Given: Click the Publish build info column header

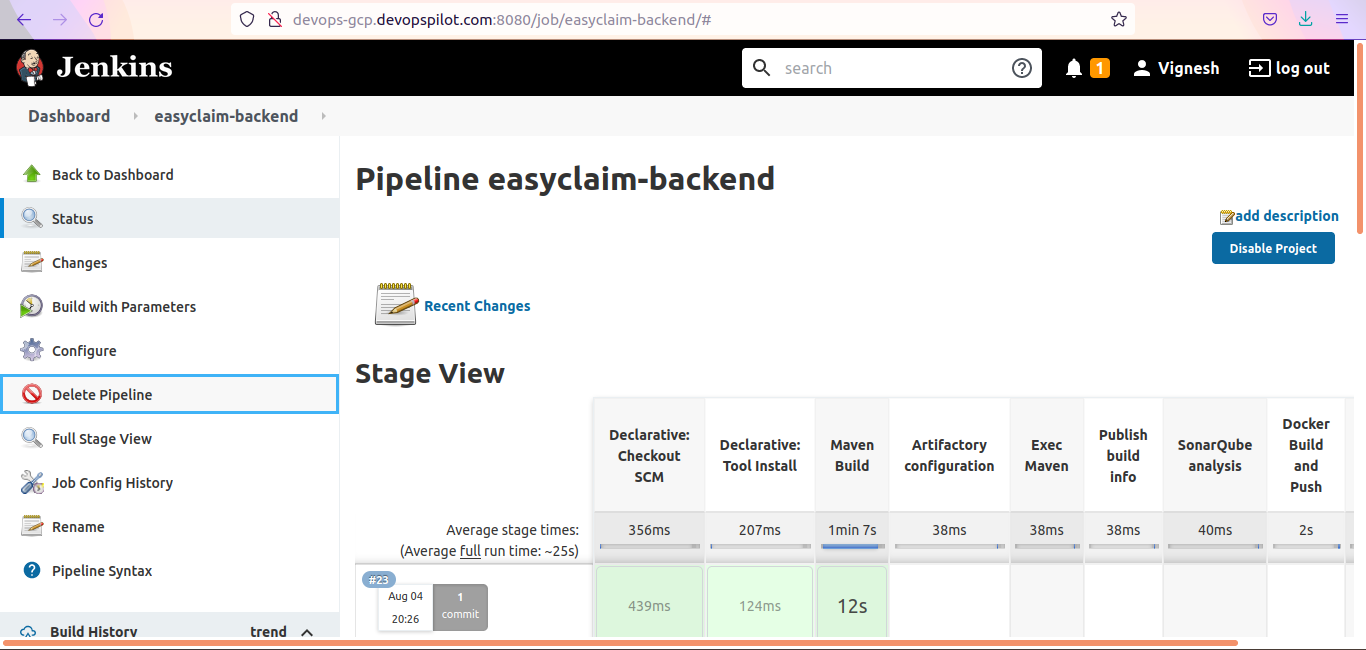Looking at the screenshot, I should (1123, 456).
